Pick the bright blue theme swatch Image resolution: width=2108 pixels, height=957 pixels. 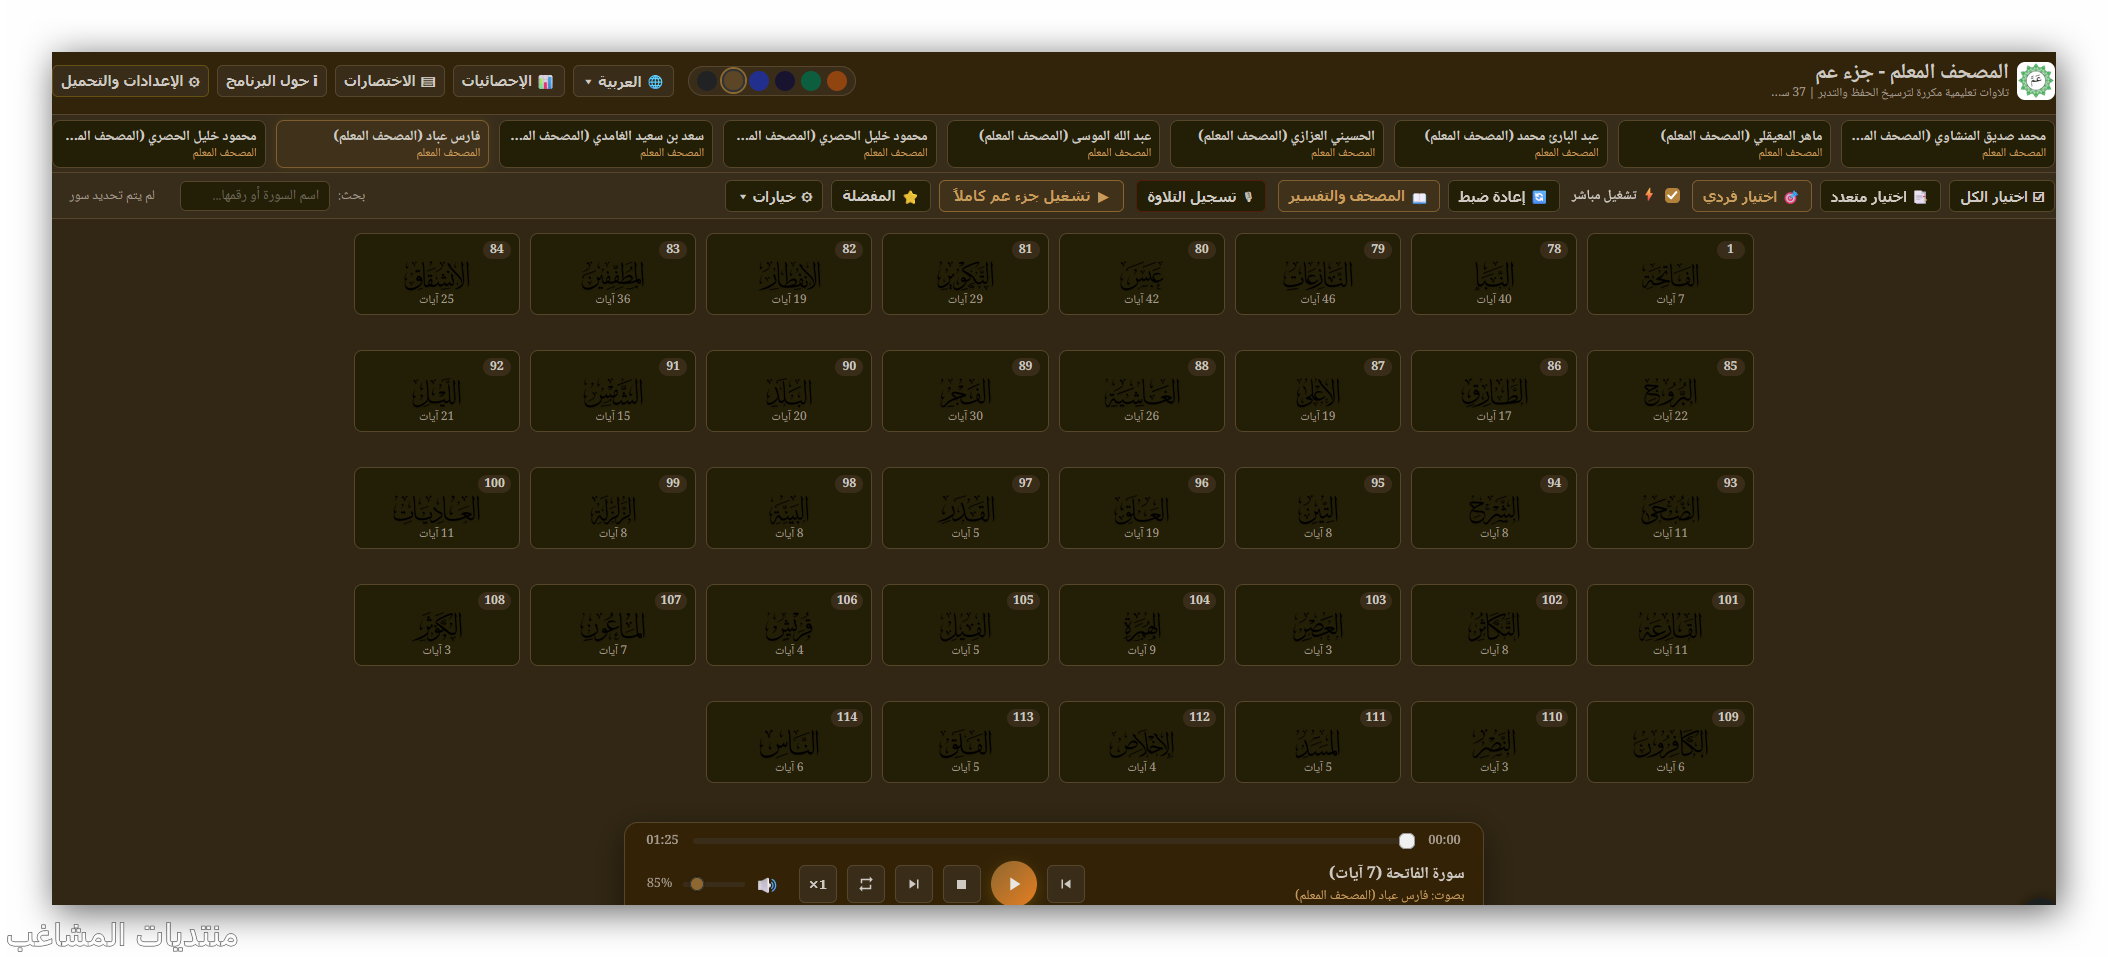[x=759, y=81]
